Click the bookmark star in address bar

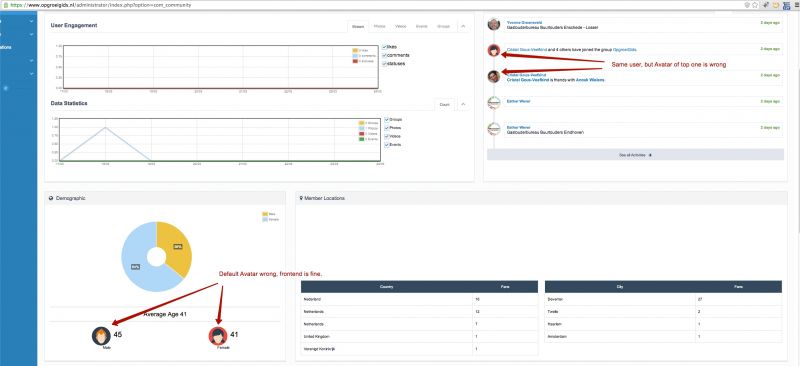pyautogui.click(x=754, y=5)
